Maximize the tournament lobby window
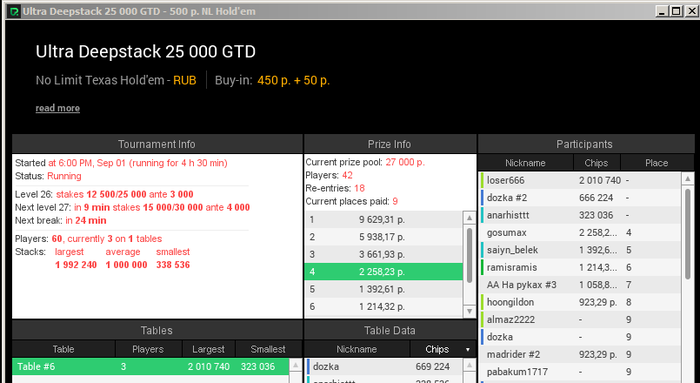 click(x=676, y=11)
